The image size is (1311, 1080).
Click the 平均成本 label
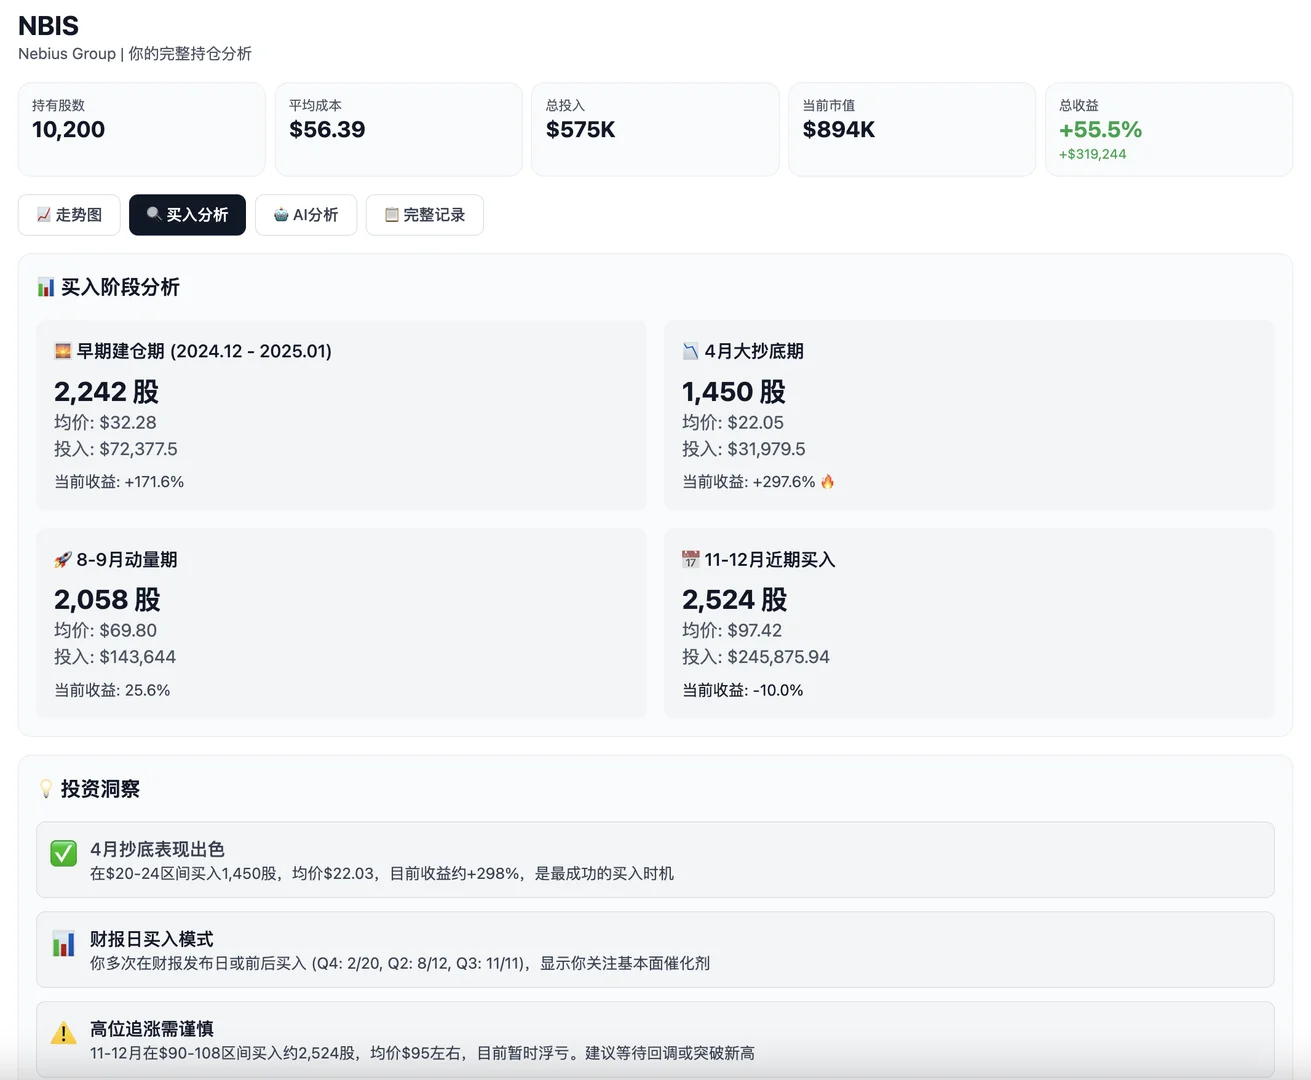pos(315,105)
